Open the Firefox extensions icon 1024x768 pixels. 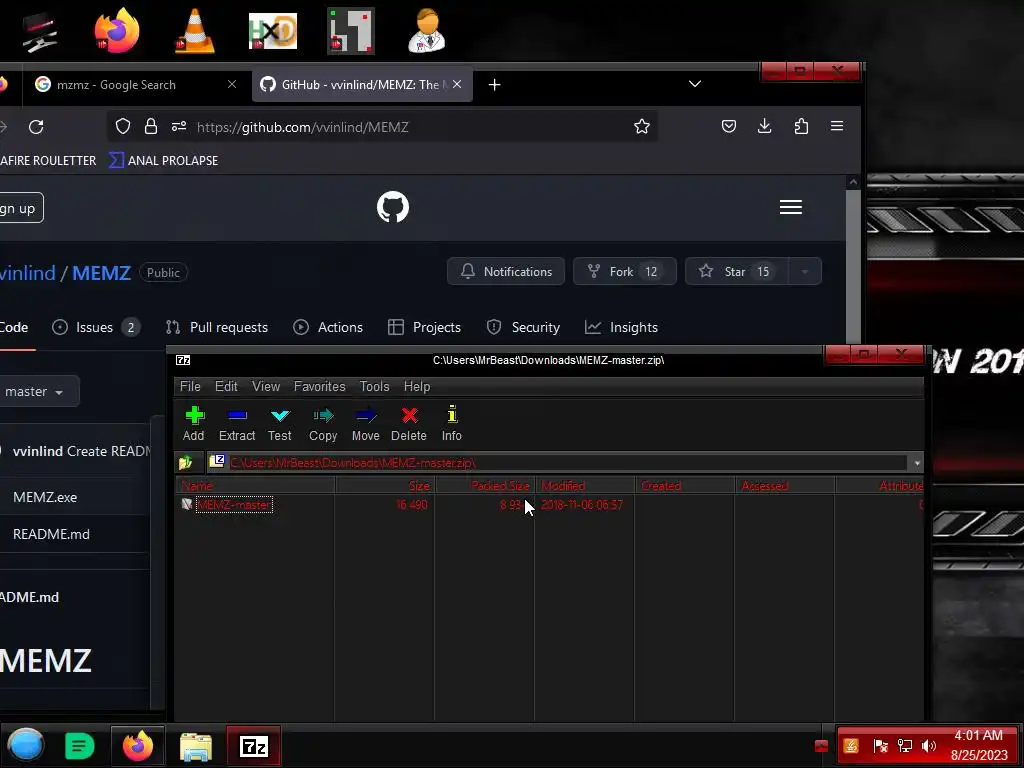(x=801, y=126)
